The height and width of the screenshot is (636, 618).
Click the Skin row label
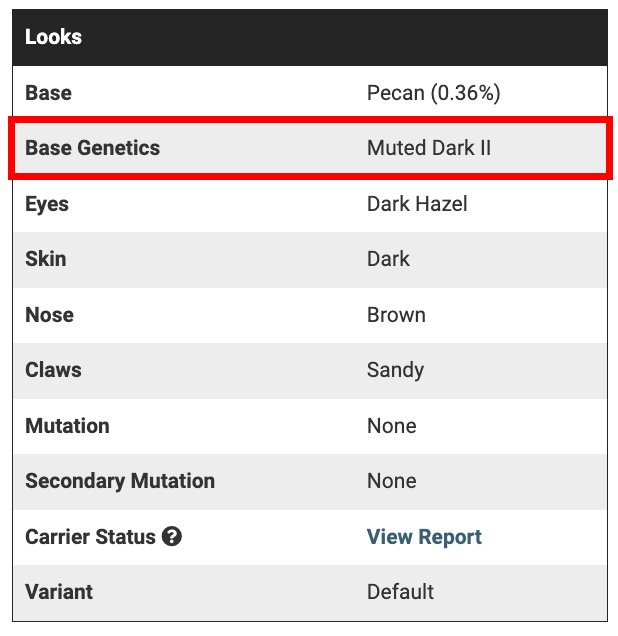pyautogui.click(x=46, y=259)
